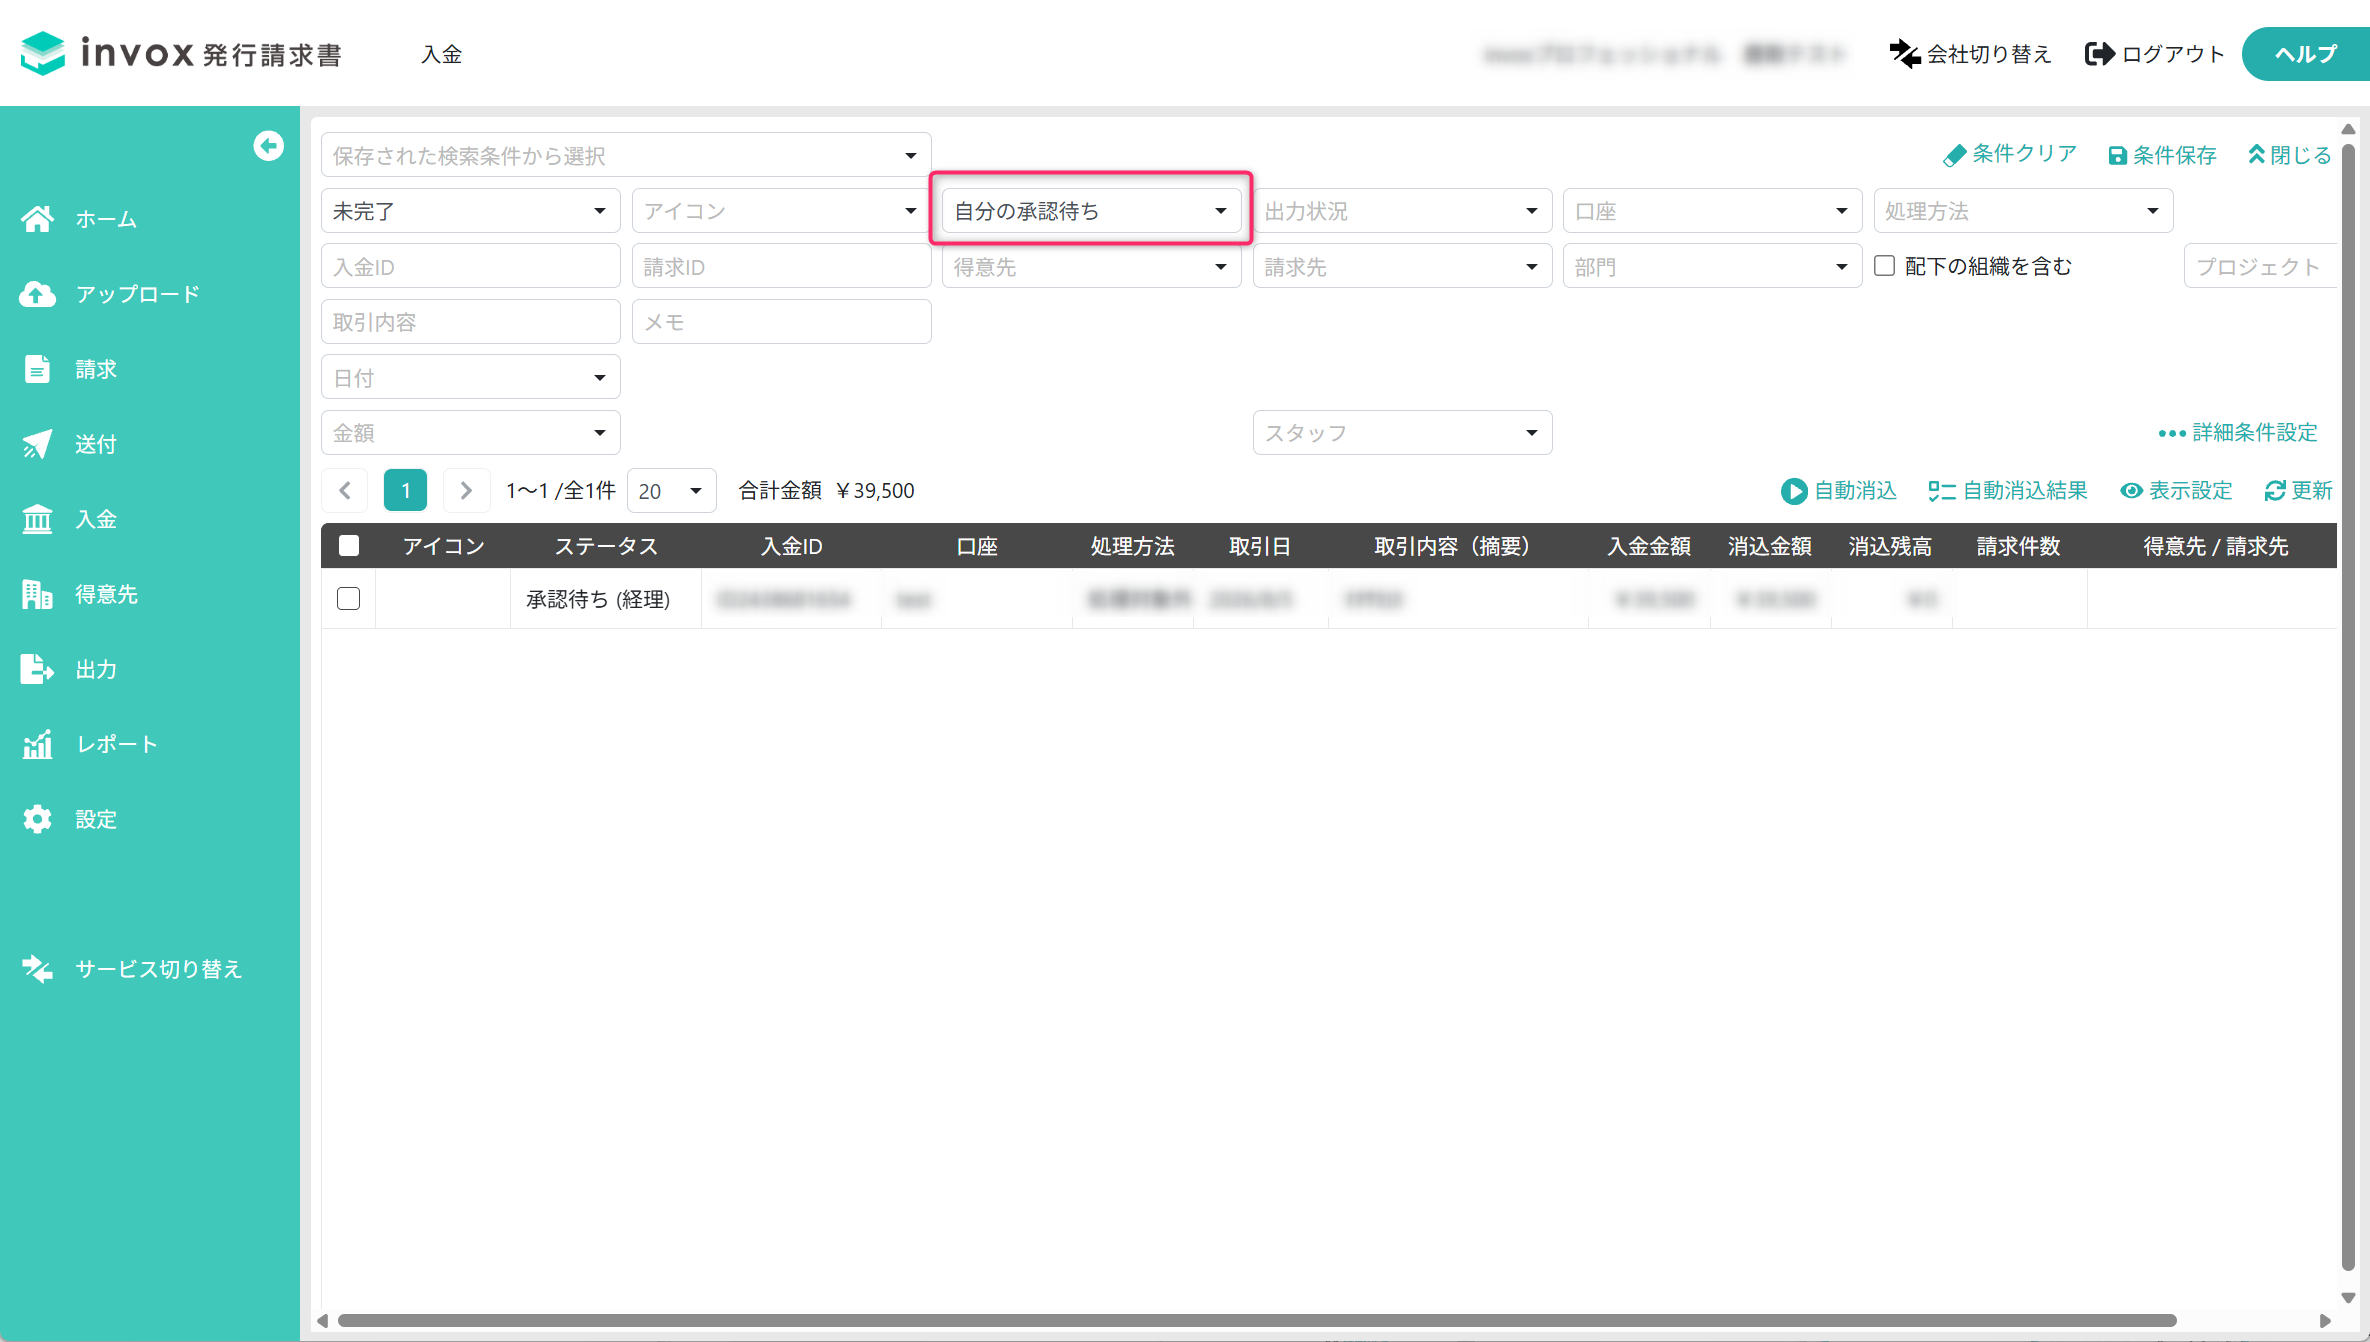Select 請求 in the sidebar menu
The height and width of the screenshot is (1342, 2370).
click(x=96, y=369)
